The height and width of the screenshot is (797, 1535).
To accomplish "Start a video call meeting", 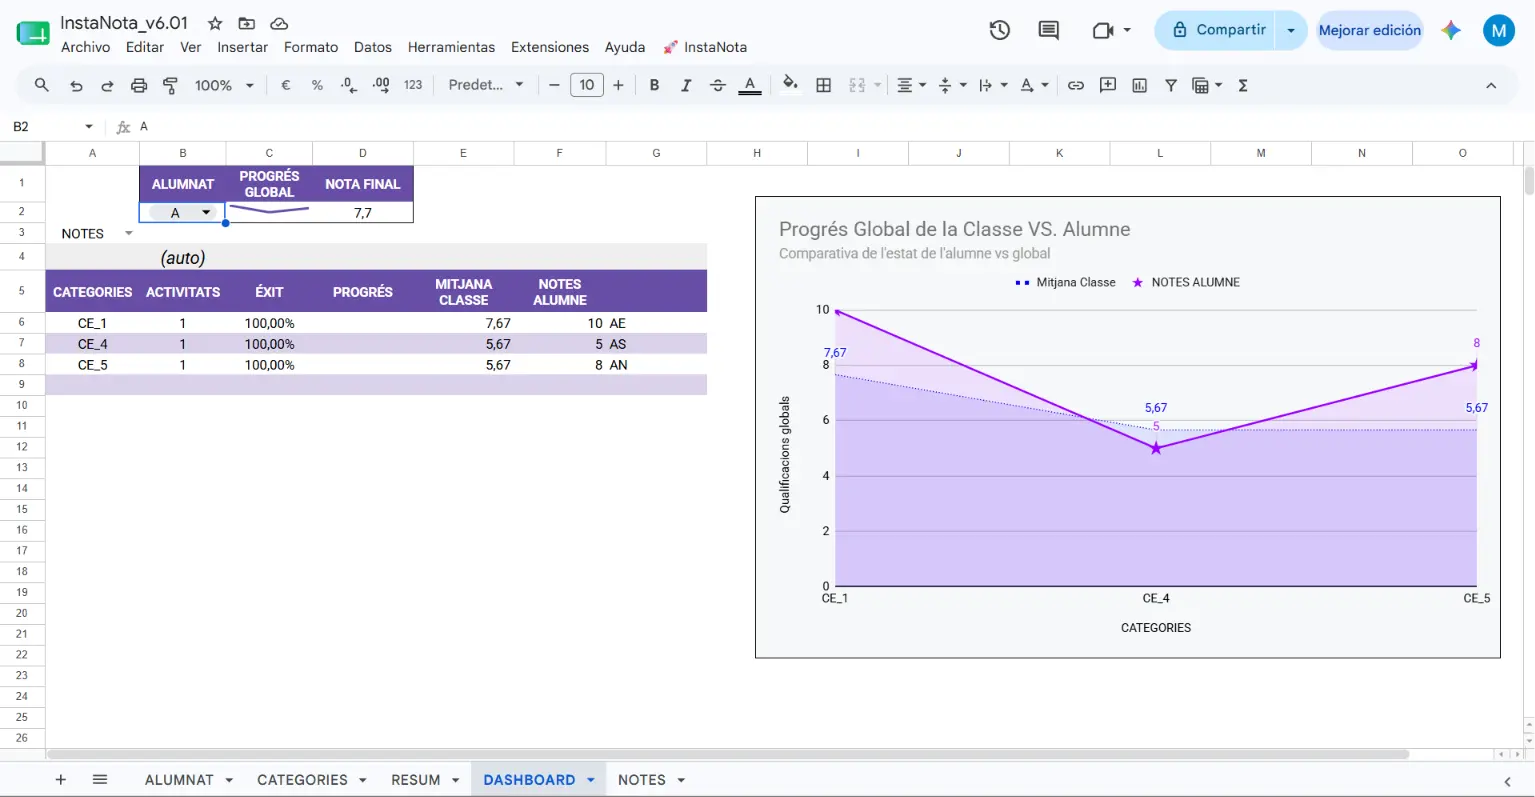I will [x=1103, y=30].
